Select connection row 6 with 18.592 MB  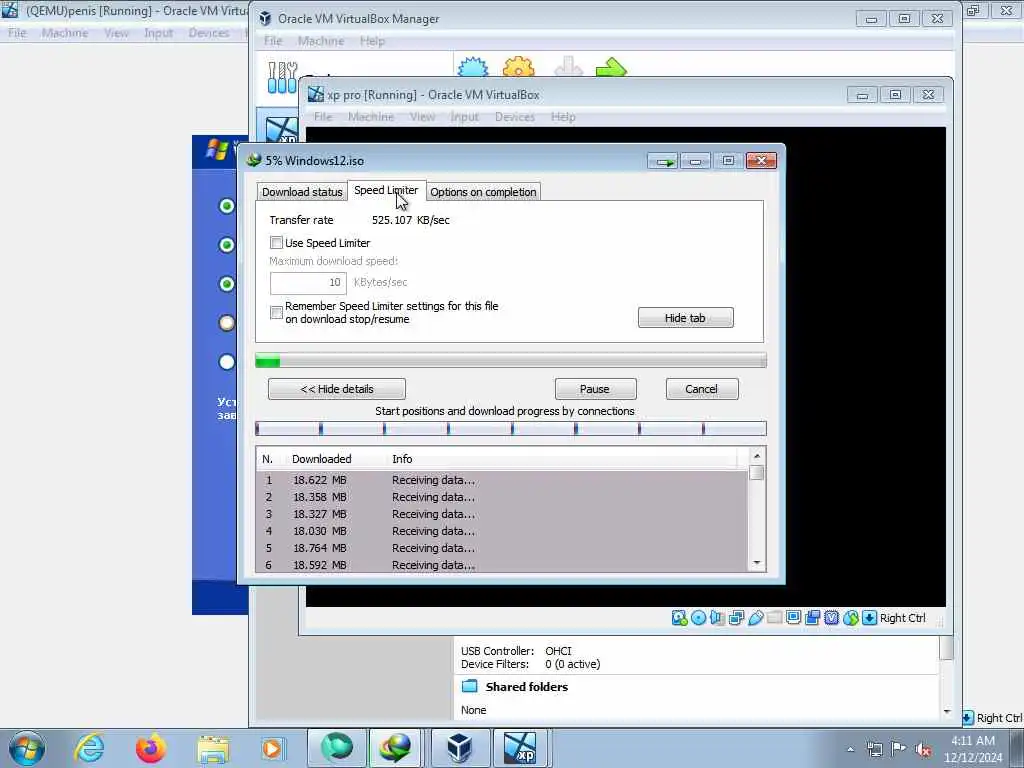point(502,565)
